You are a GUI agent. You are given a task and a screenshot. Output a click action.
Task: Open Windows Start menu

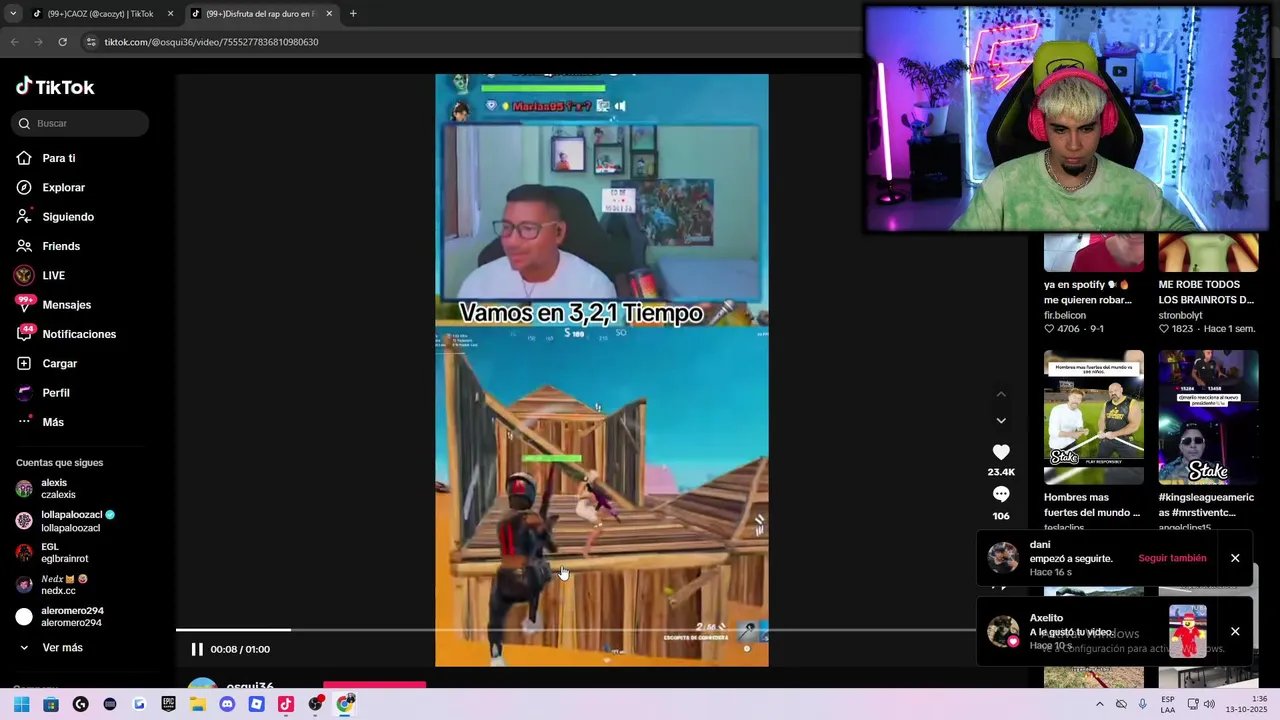(x=21, y=704)
